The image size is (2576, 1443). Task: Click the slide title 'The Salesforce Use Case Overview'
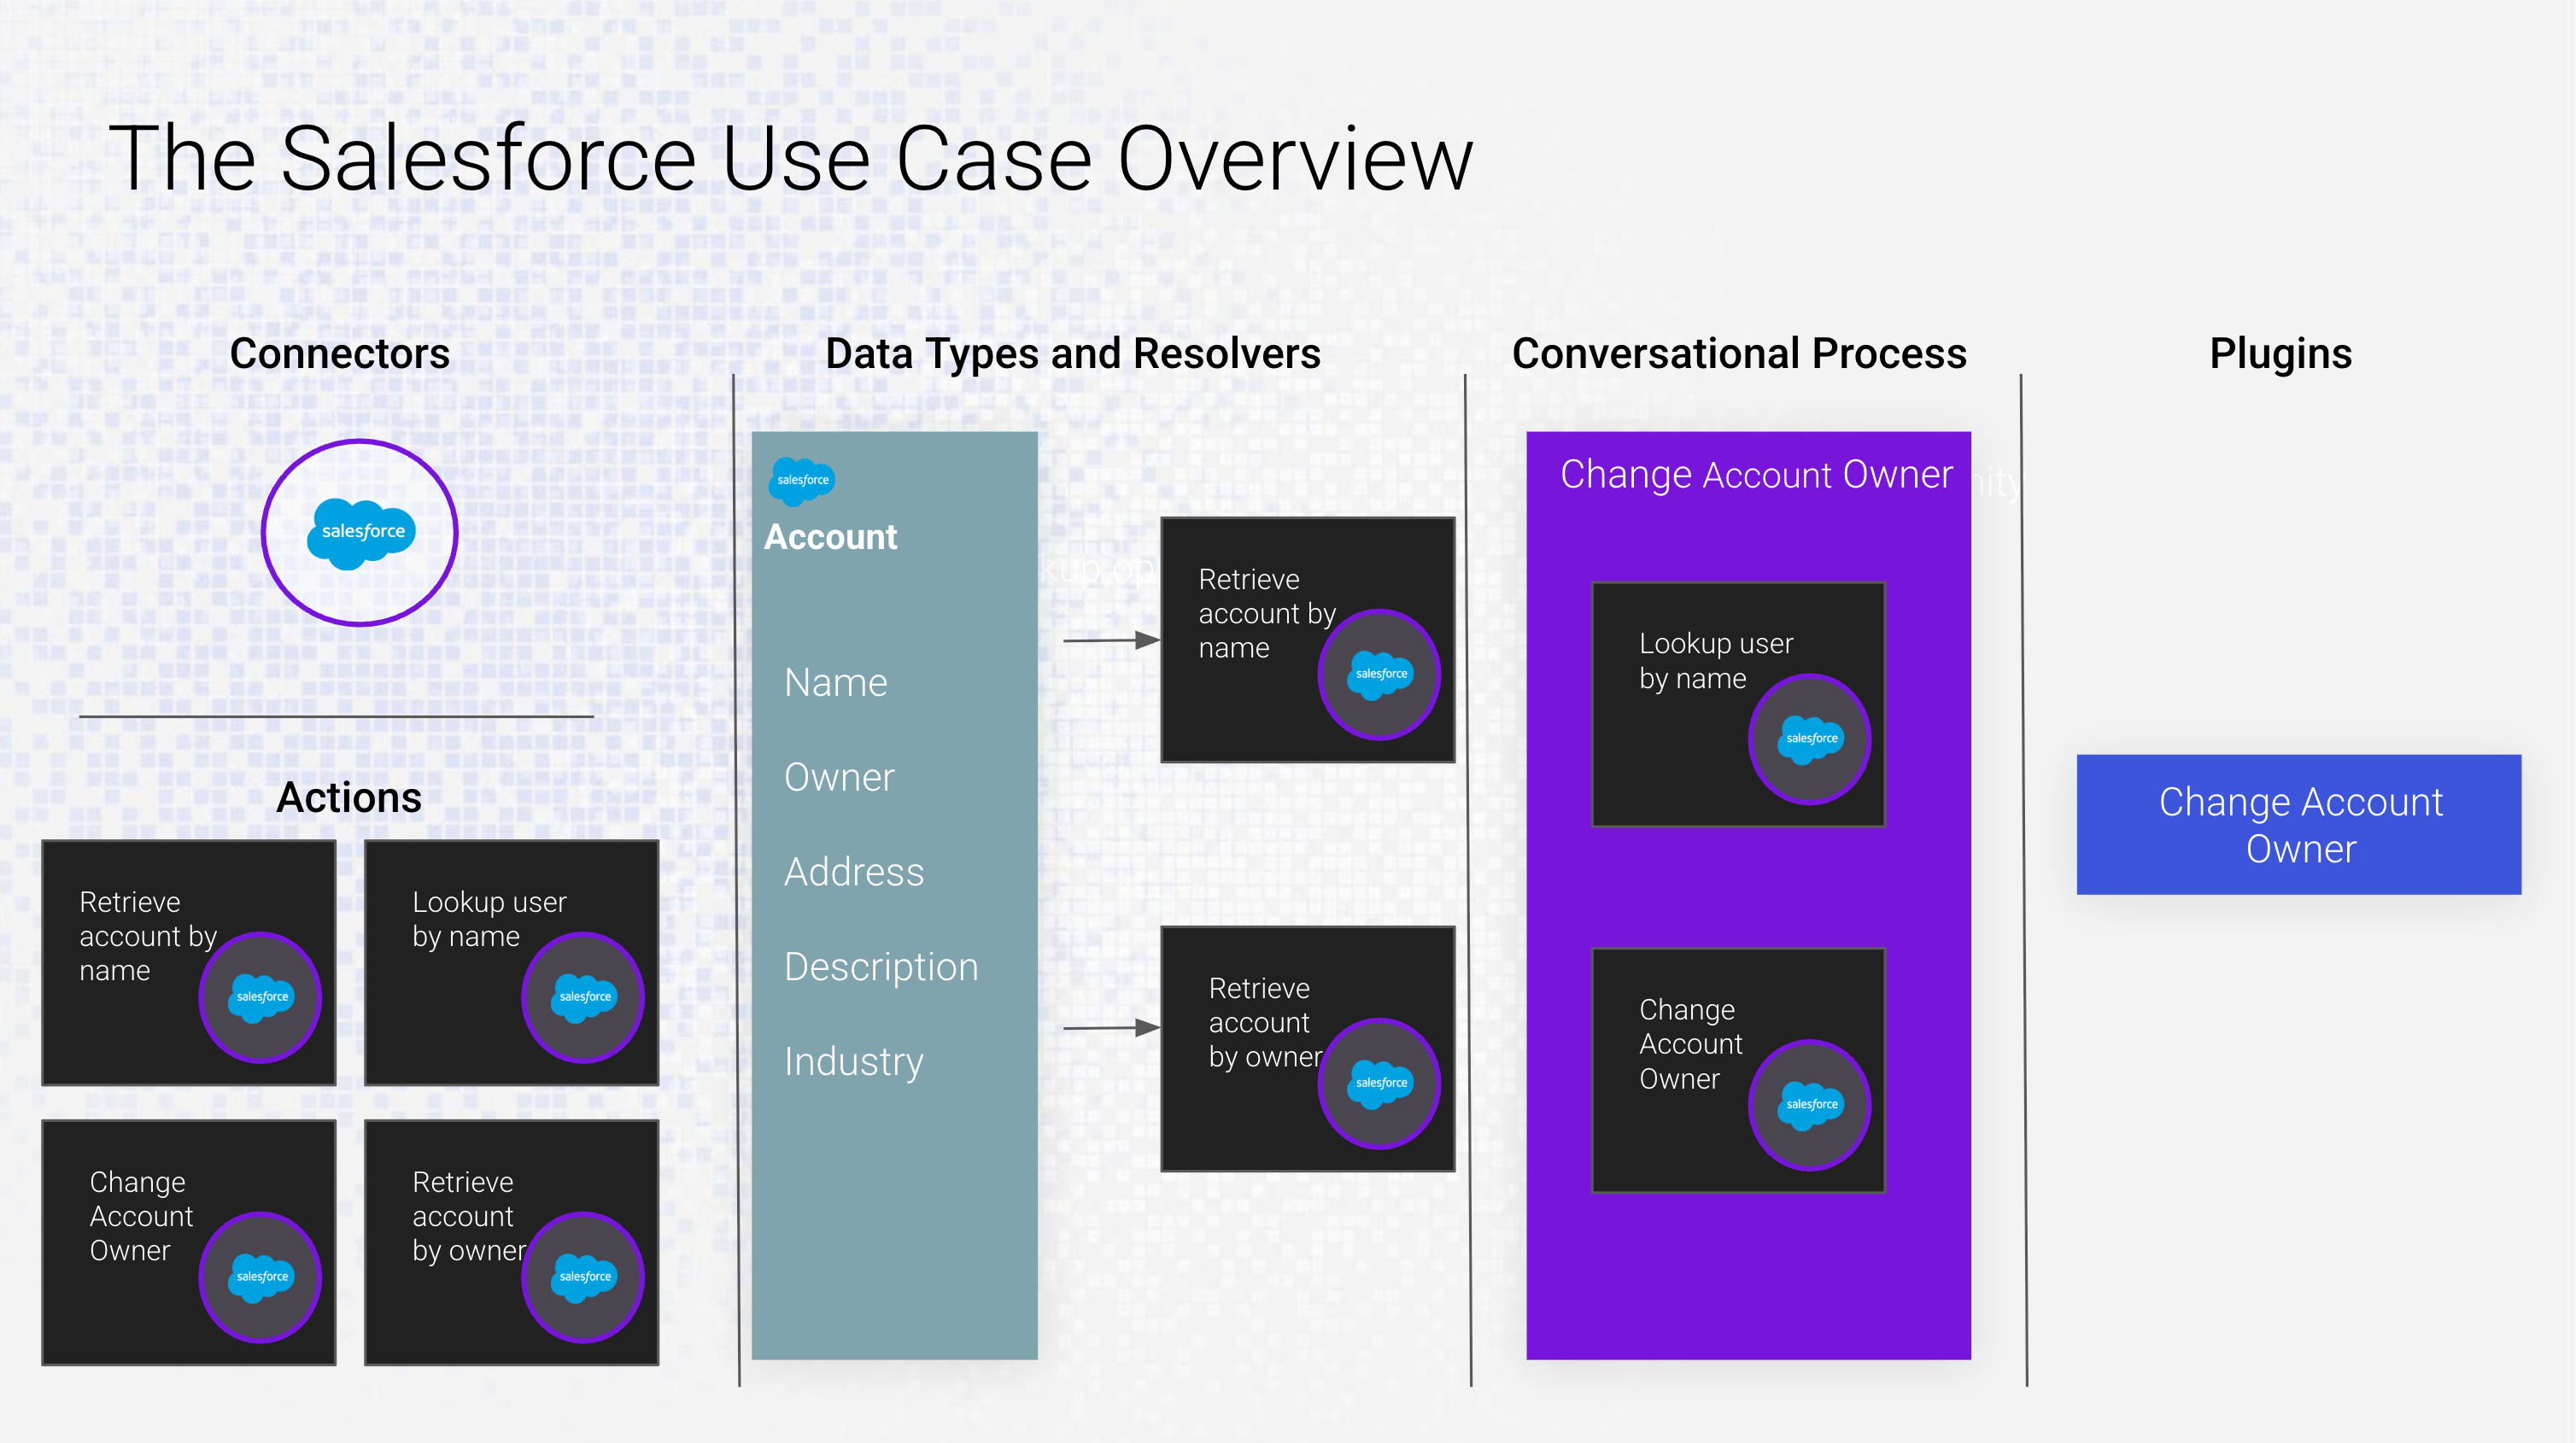click(791, 159)
